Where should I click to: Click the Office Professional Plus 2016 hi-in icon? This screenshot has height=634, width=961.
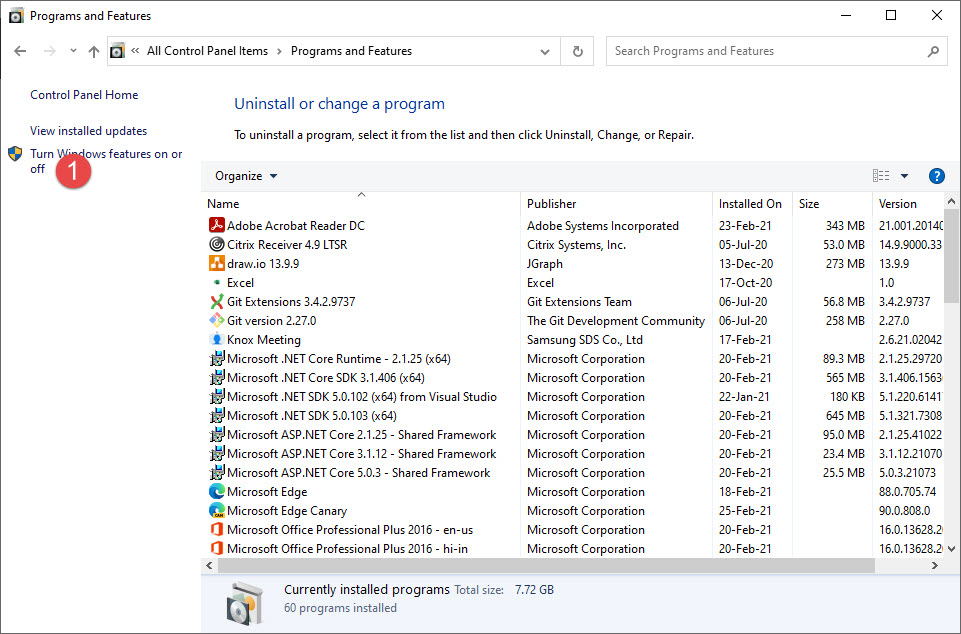tap(216, 548)
